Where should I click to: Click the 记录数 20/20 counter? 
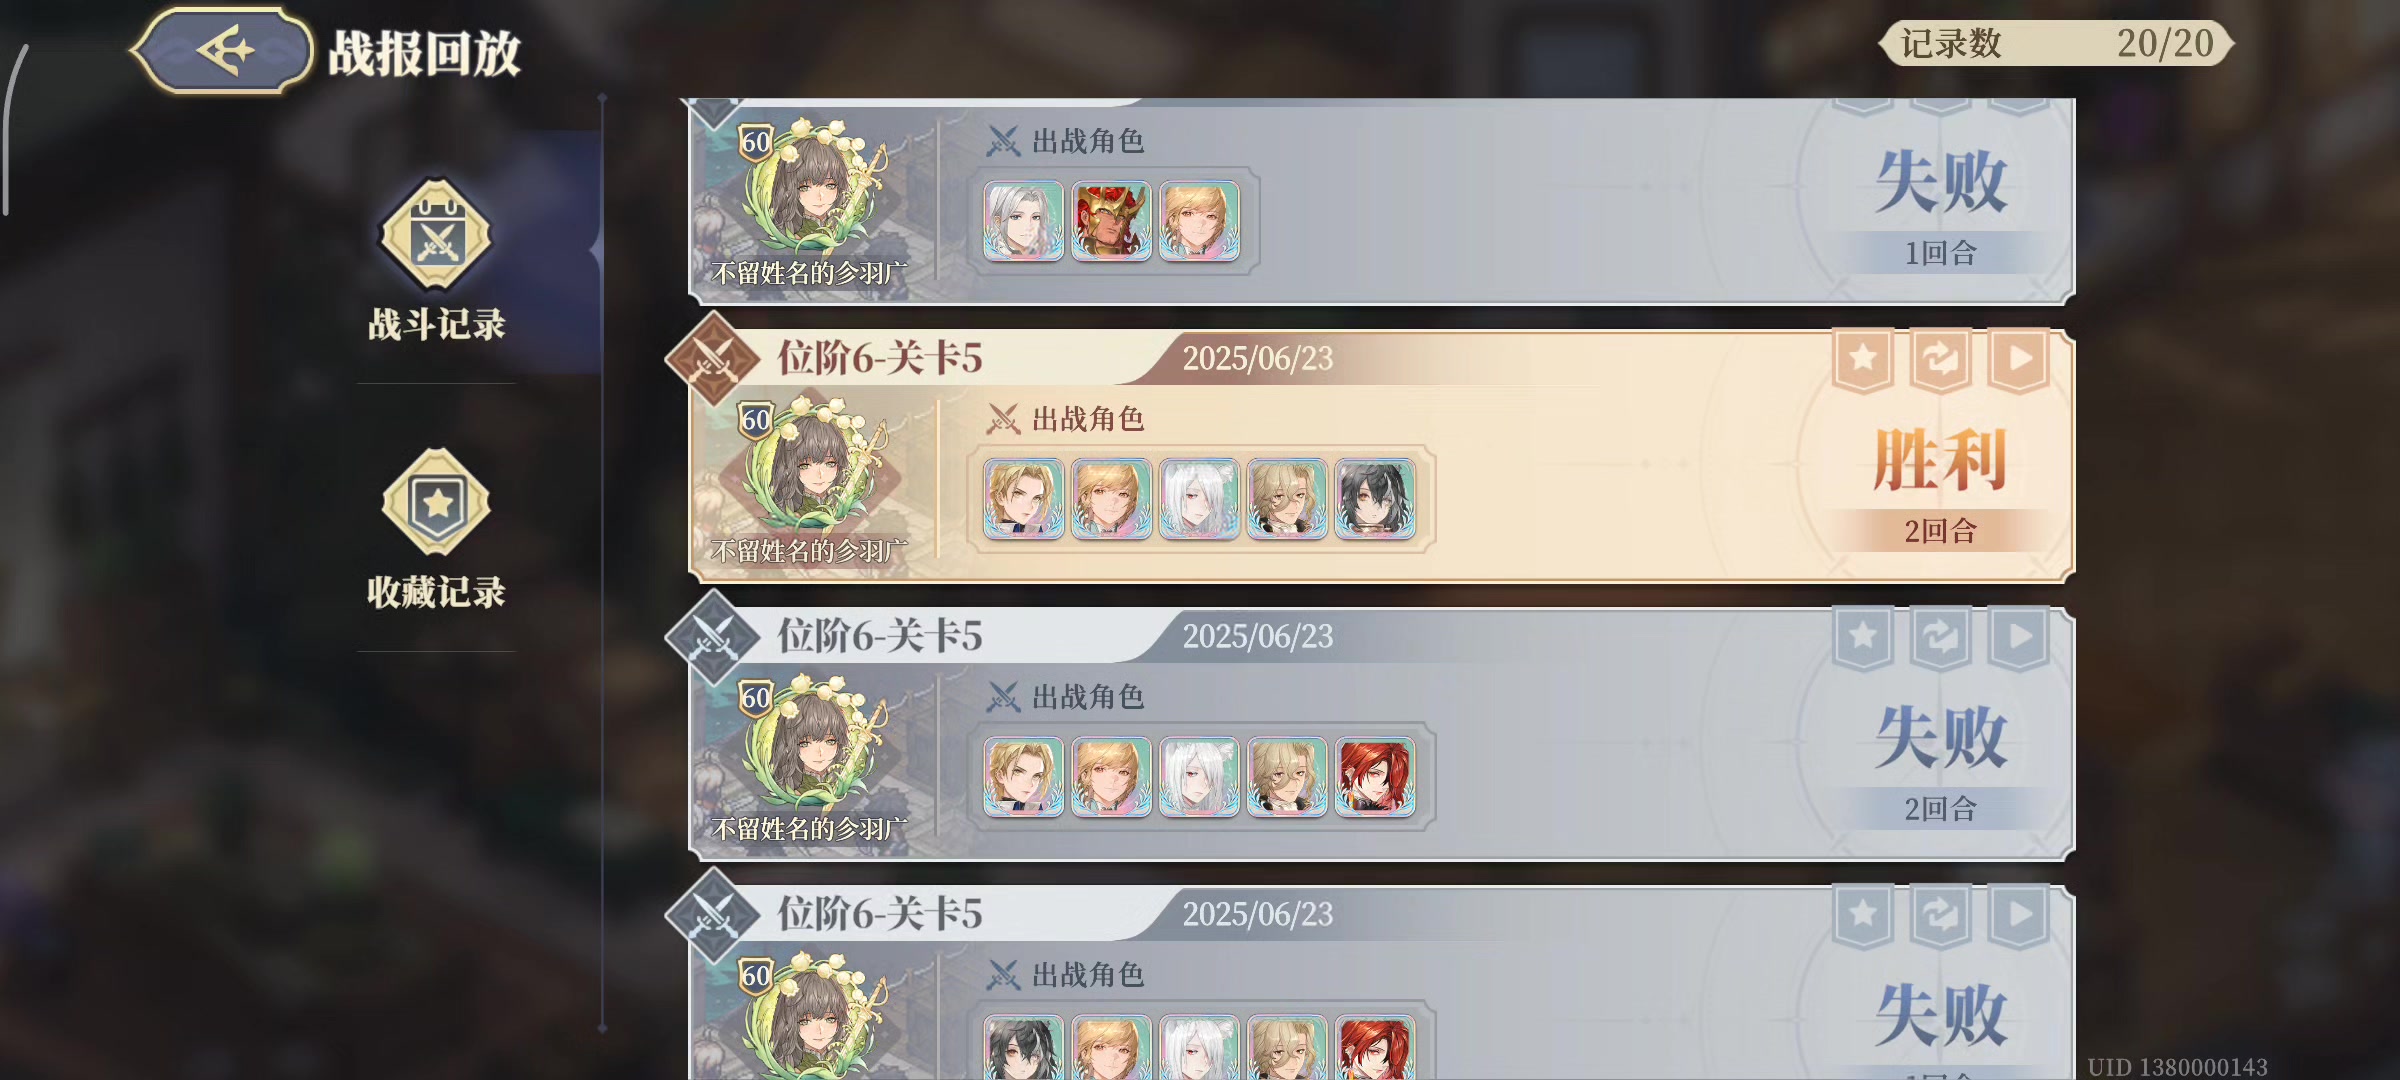pos(2057,44)
